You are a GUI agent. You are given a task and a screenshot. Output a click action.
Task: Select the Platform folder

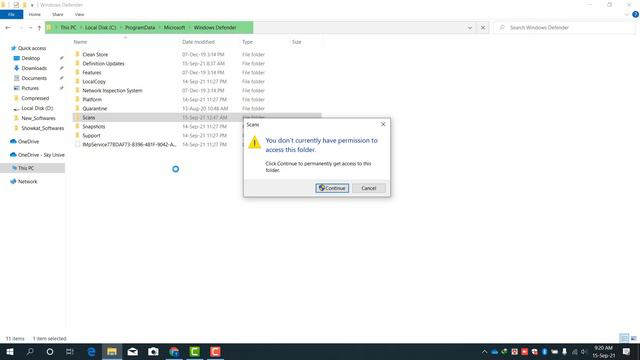coord(92,100)
